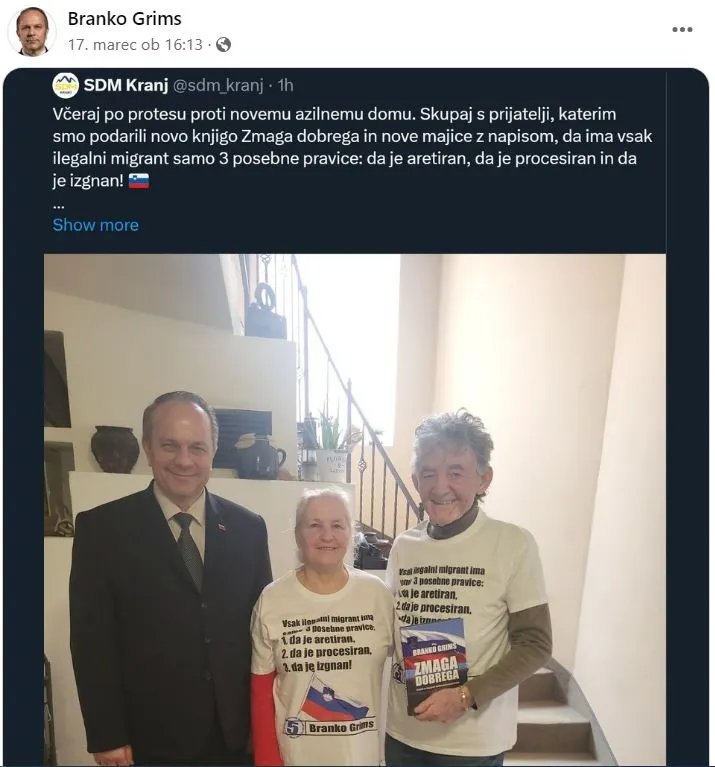Open Branko Grims round profile picture

[32, 32]
